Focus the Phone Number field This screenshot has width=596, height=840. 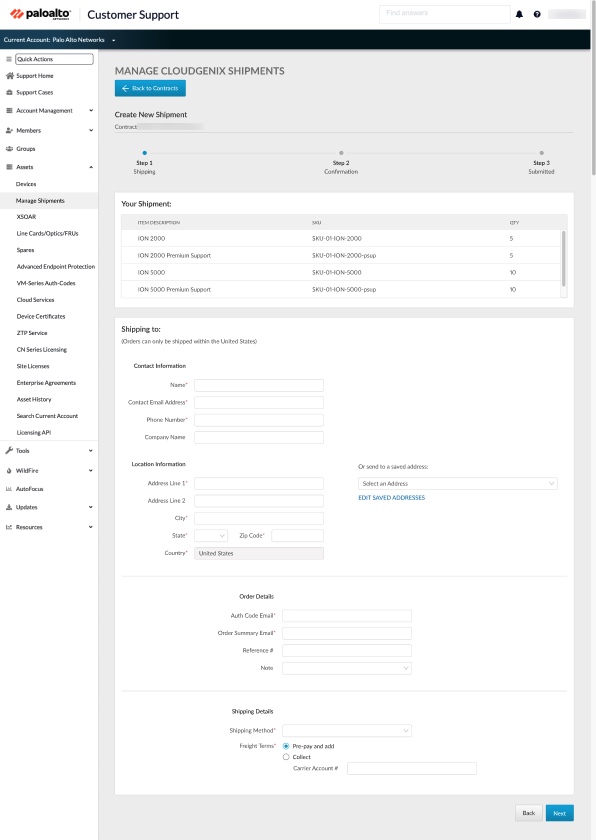(x=259, y=420)
